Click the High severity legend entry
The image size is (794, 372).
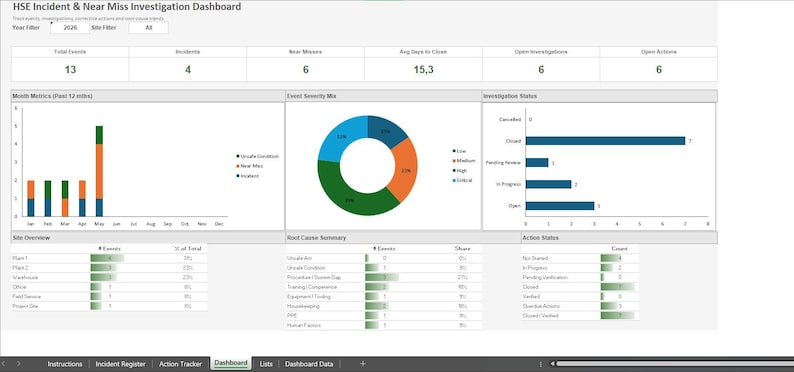click(x=459, y=171)
